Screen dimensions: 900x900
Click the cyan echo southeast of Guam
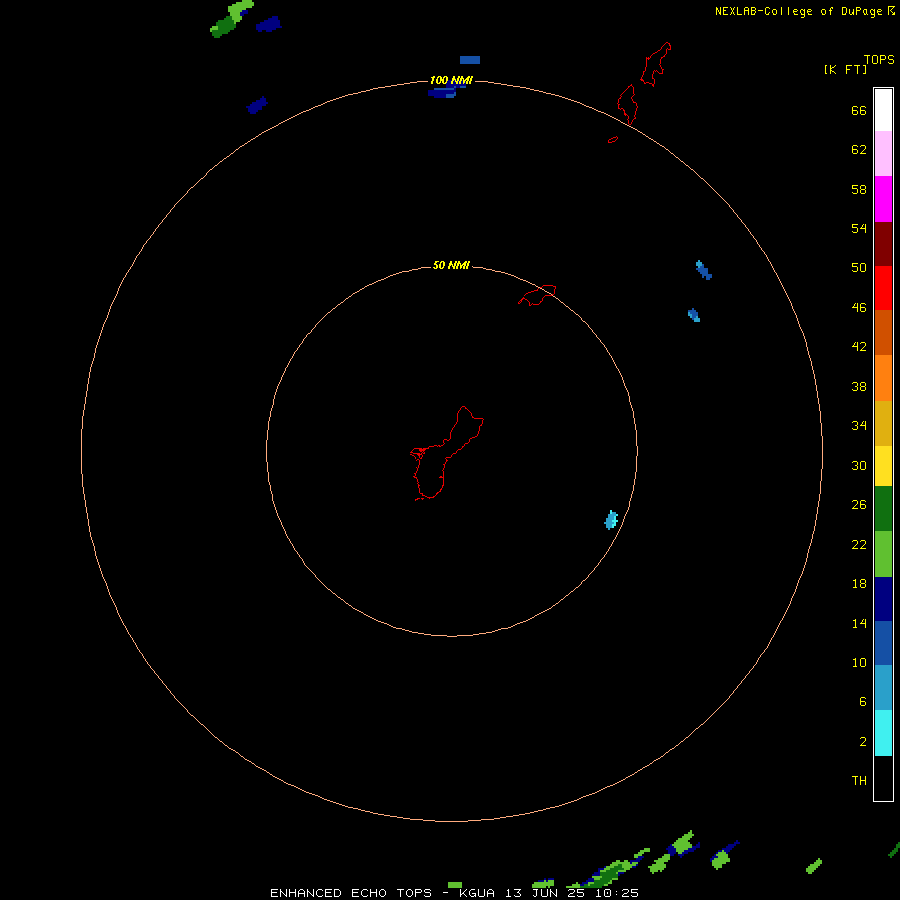coord(611,519)
